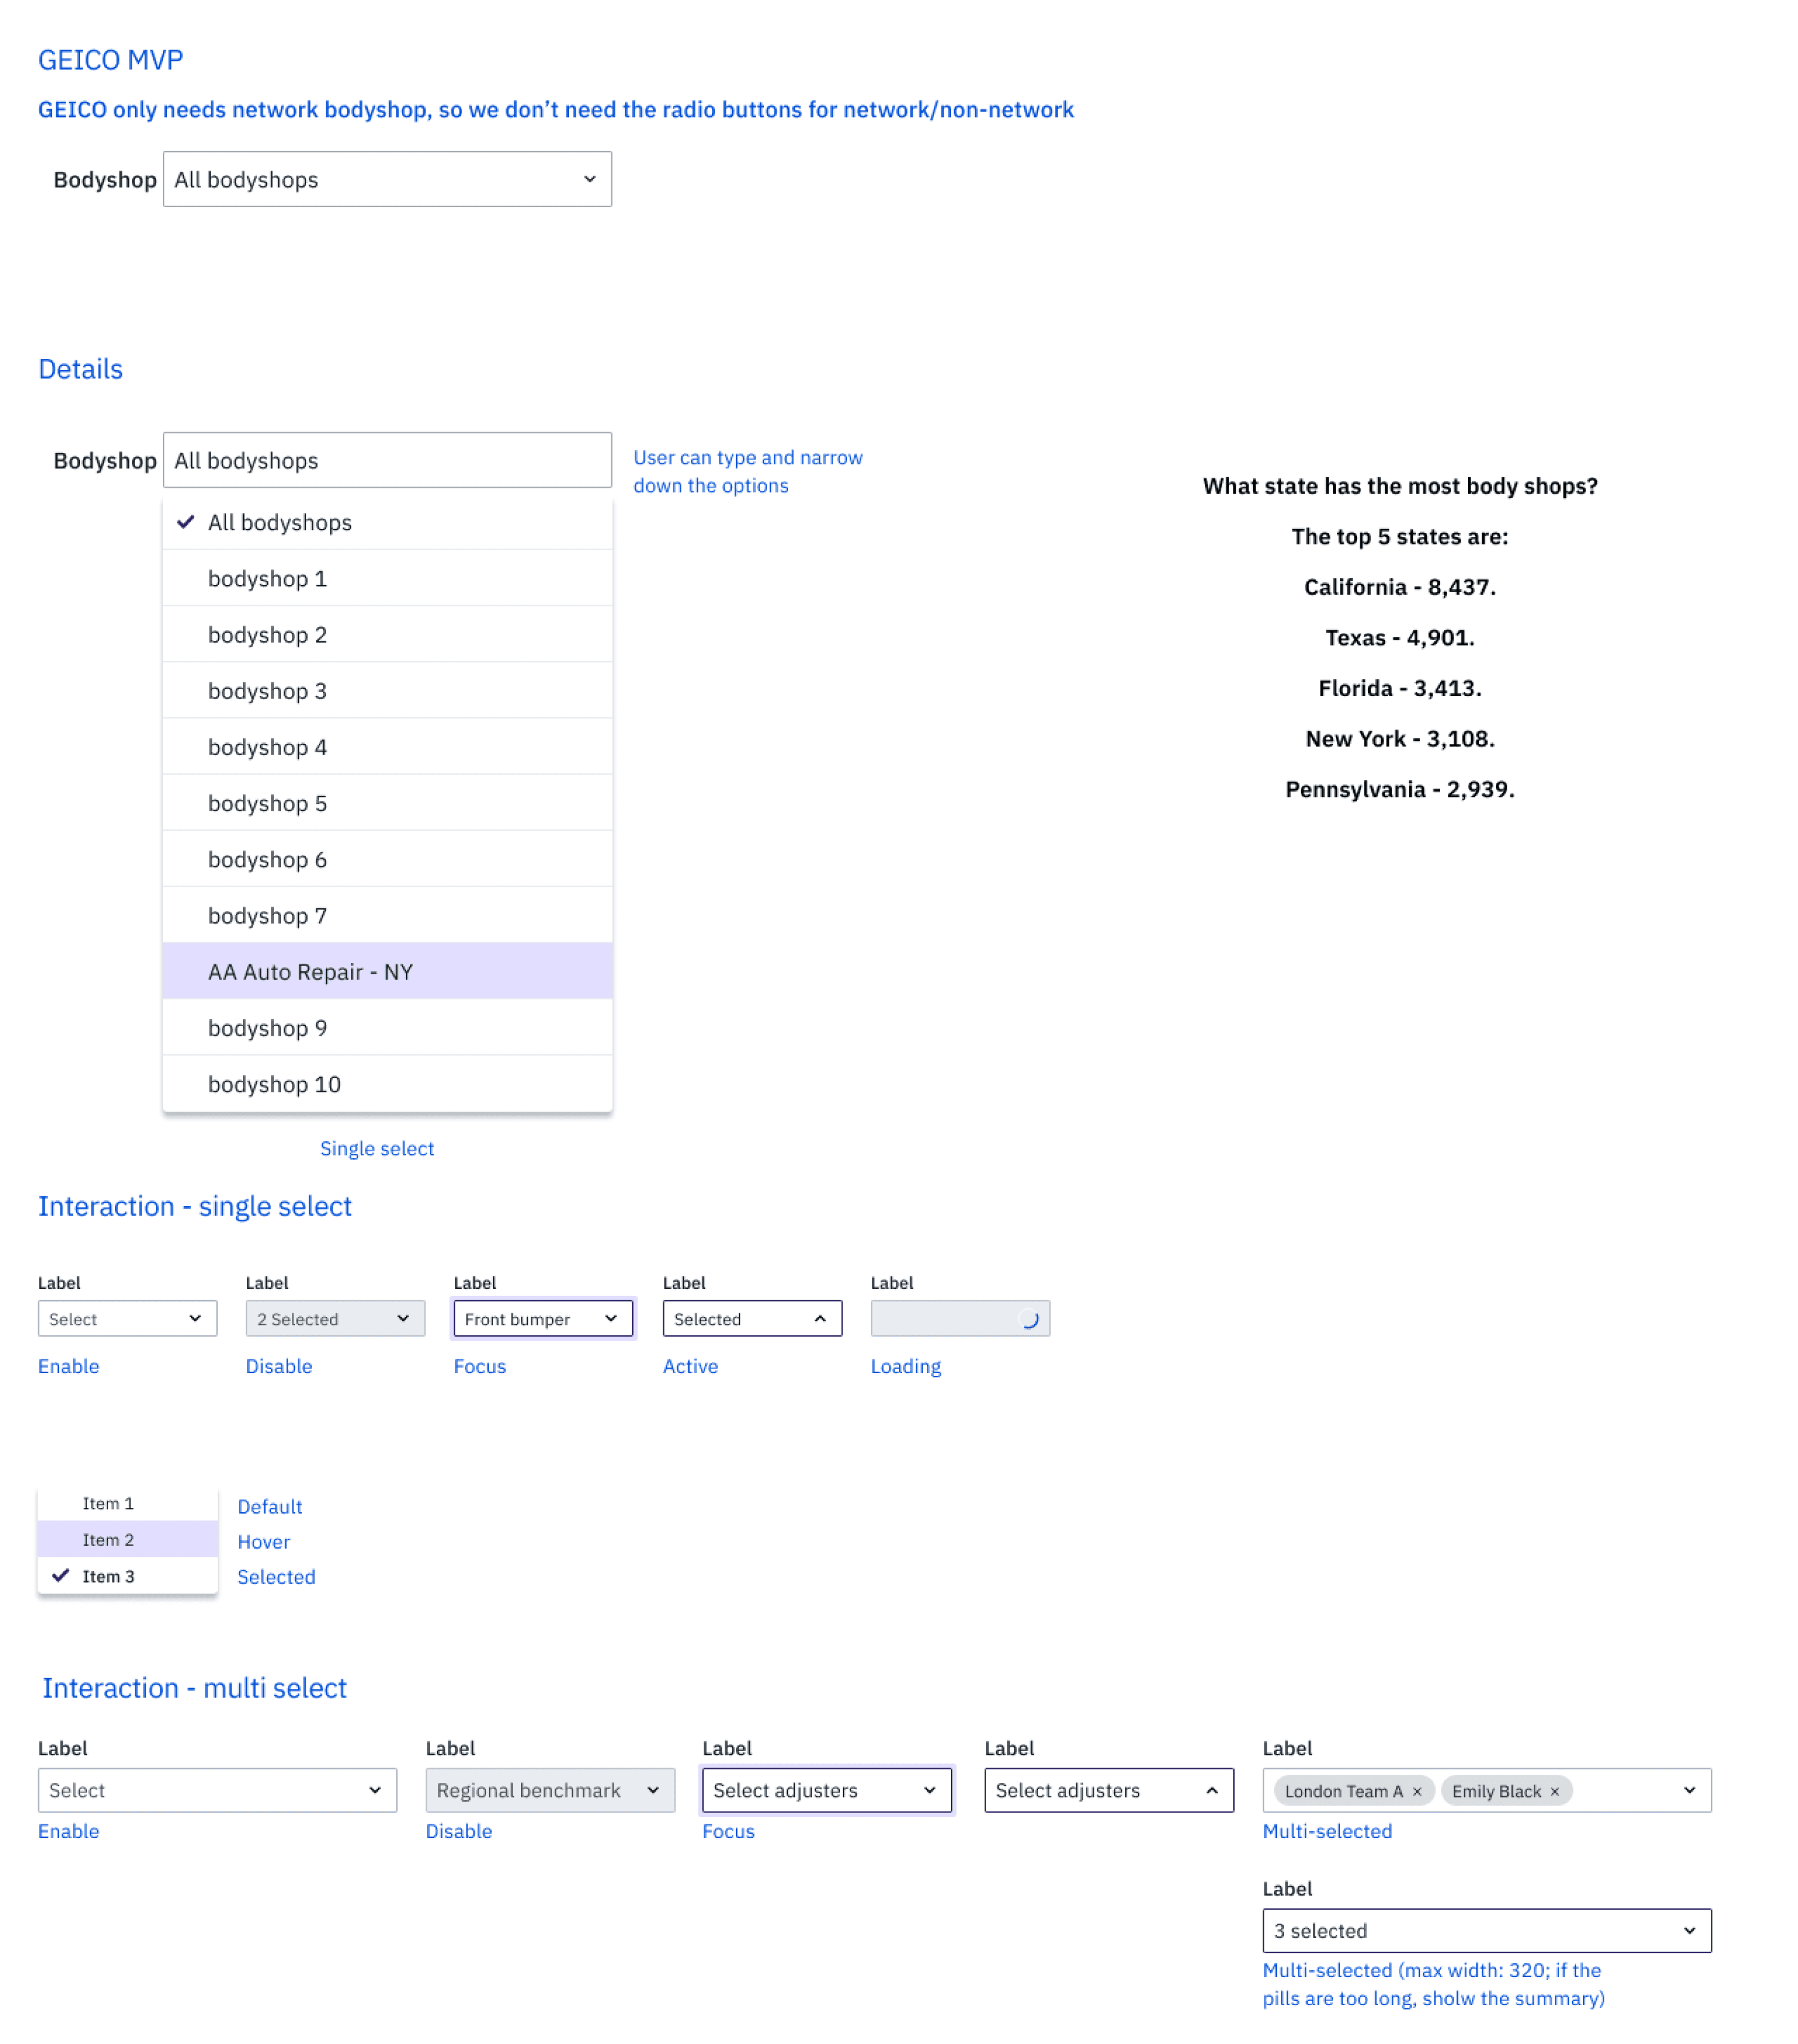
Task: Click Details Bodyshop text input field
Action: click(x=387, y=460)
